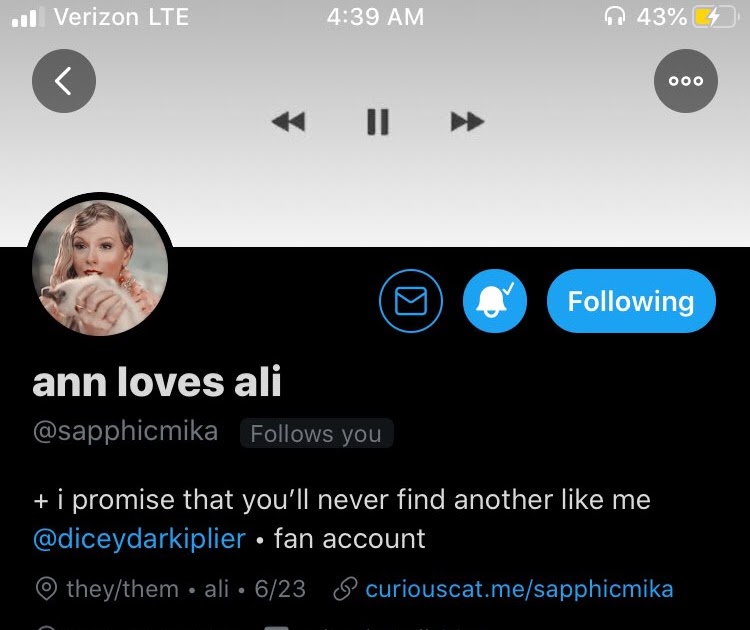Open the profile picture thumbnail

(100, 267)
